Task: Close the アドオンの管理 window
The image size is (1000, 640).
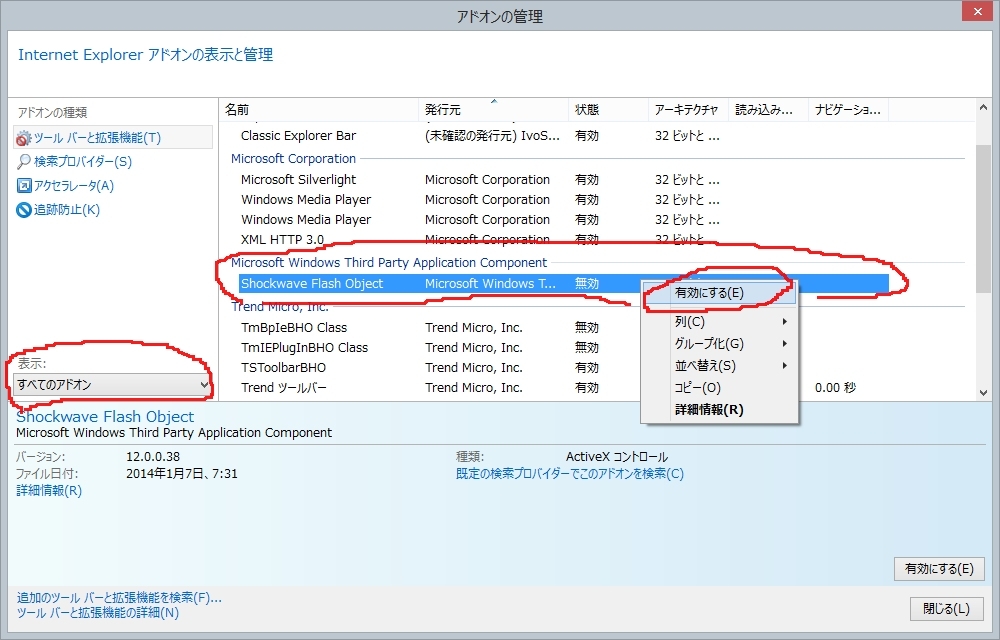Action: coord(978,11)
